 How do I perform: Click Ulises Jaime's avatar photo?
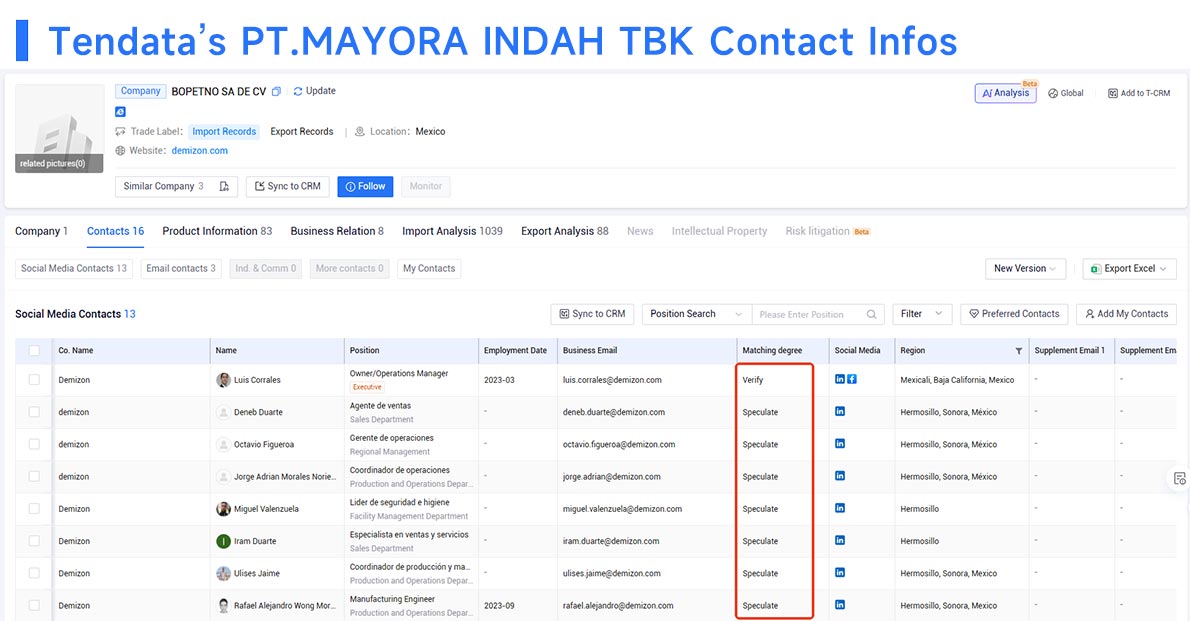point(223,573)
